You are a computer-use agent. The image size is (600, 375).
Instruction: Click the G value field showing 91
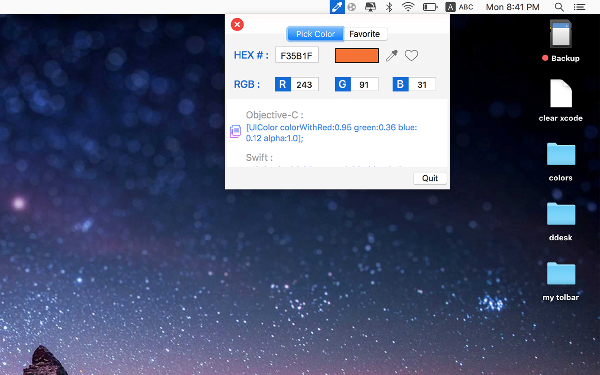pos(365,85)
